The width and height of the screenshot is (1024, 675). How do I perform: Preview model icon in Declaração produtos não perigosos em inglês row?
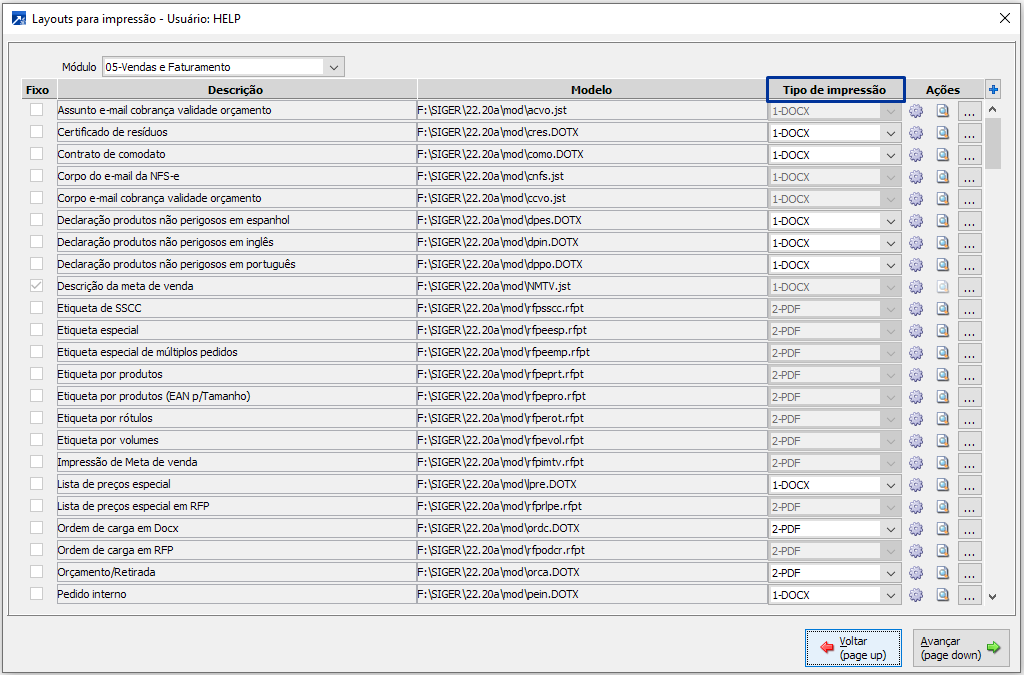coord(942,243)
